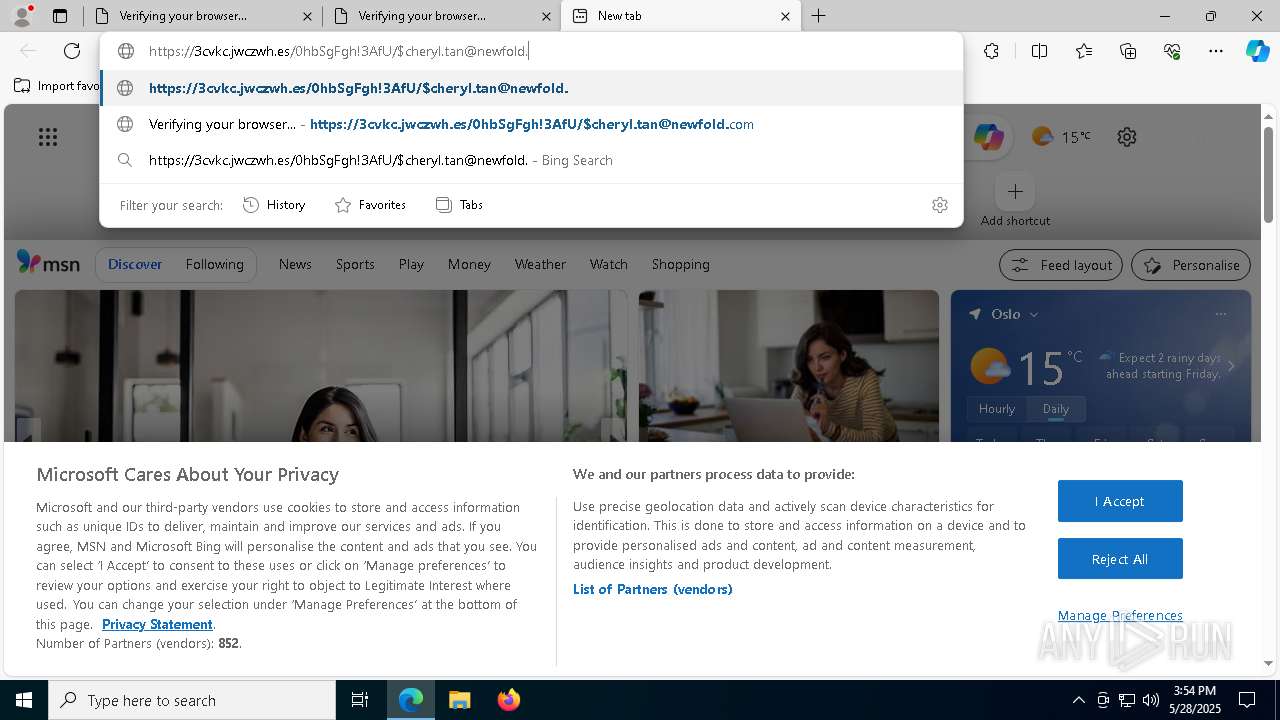The image size is (1280, 720).
Task: Refresh the current page
Action: (72, 51)
